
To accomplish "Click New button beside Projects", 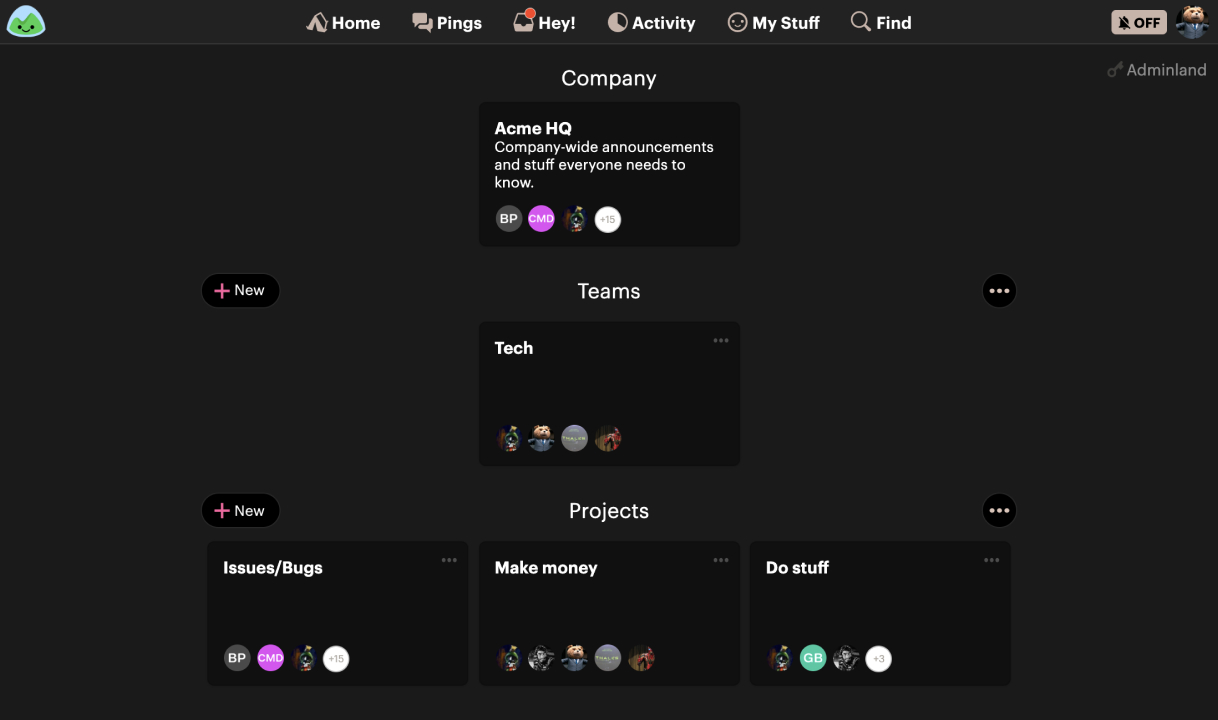I will (x=240, y=511).
